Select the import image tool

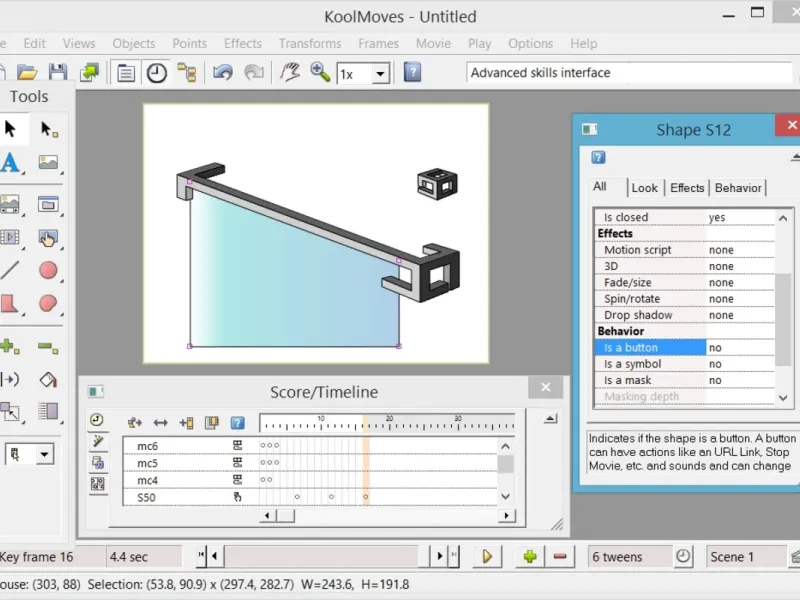[x=48, y=162]
